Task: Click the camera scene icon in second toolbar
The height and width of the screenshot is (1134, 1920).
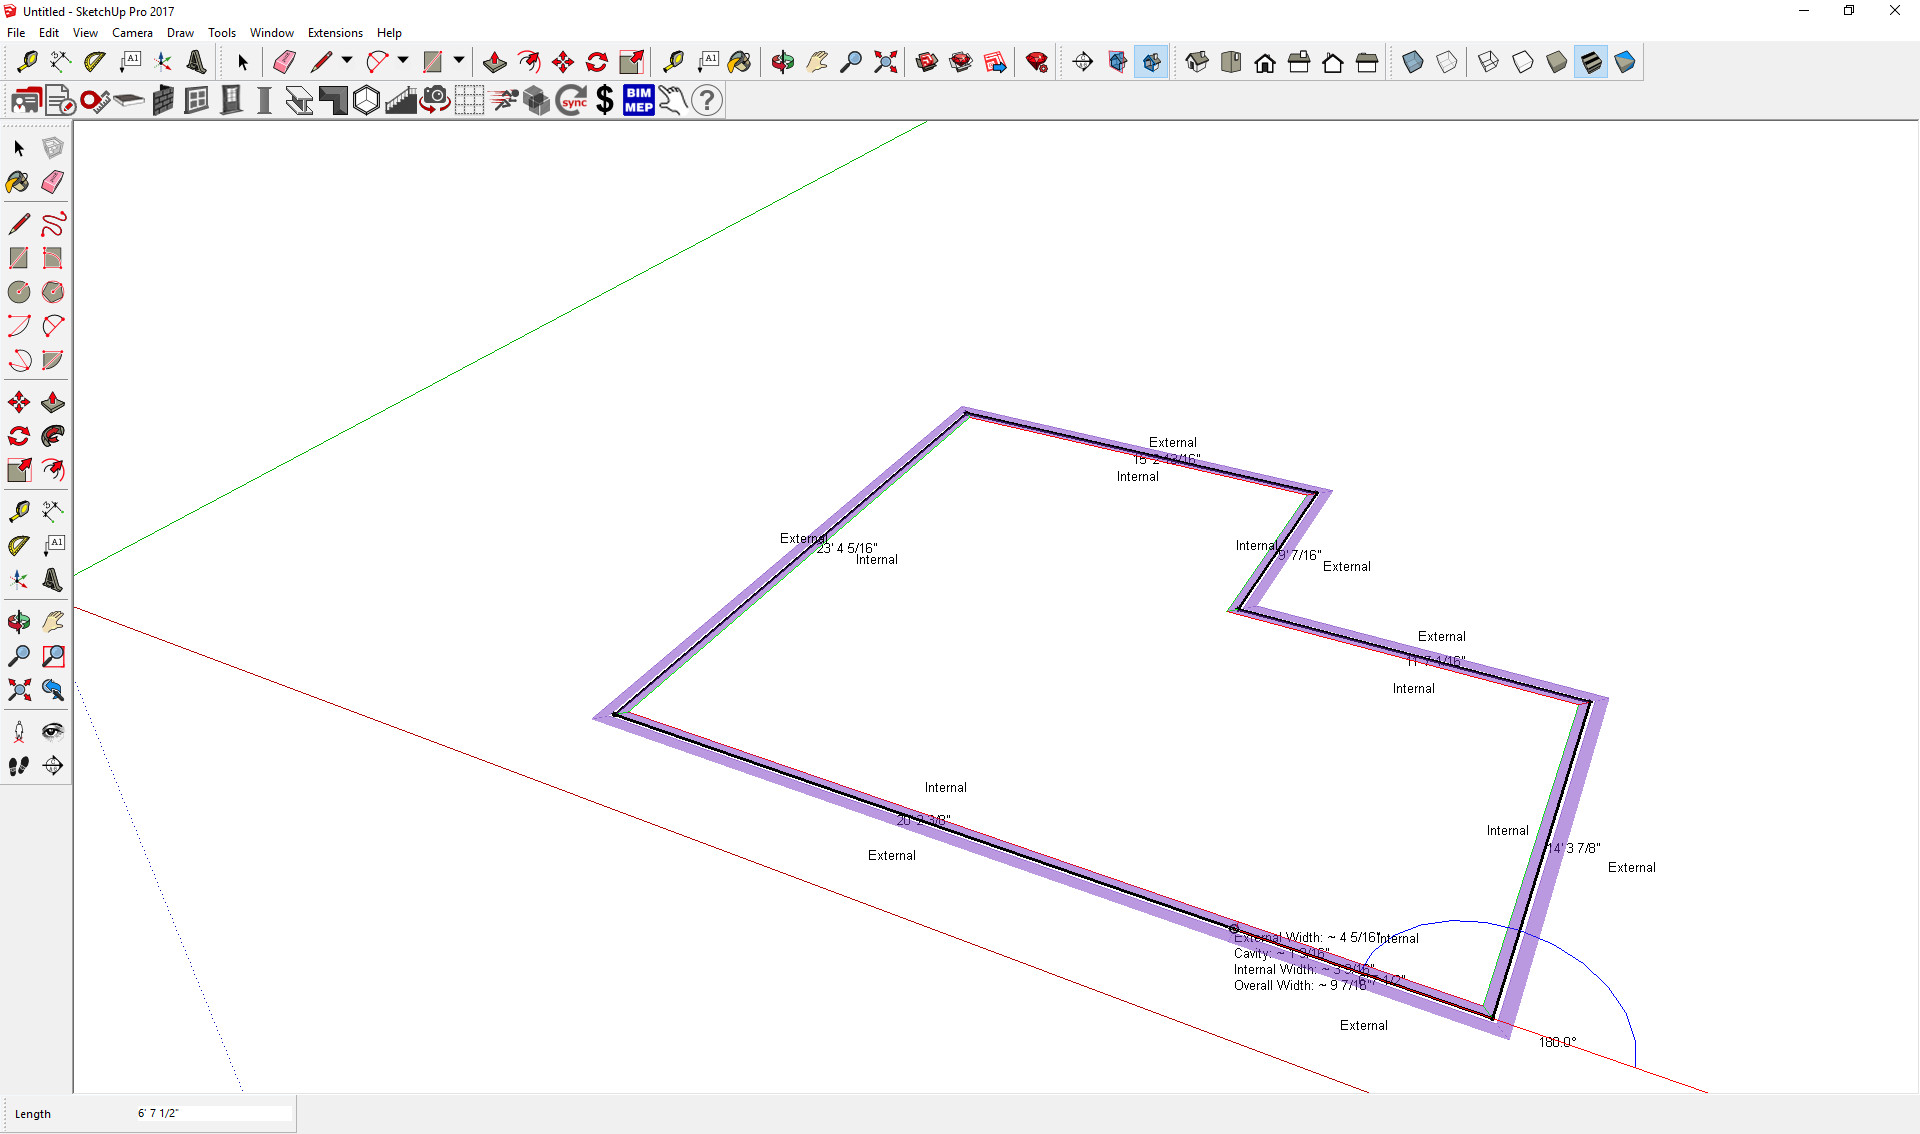Action: [x=435, y=100]
